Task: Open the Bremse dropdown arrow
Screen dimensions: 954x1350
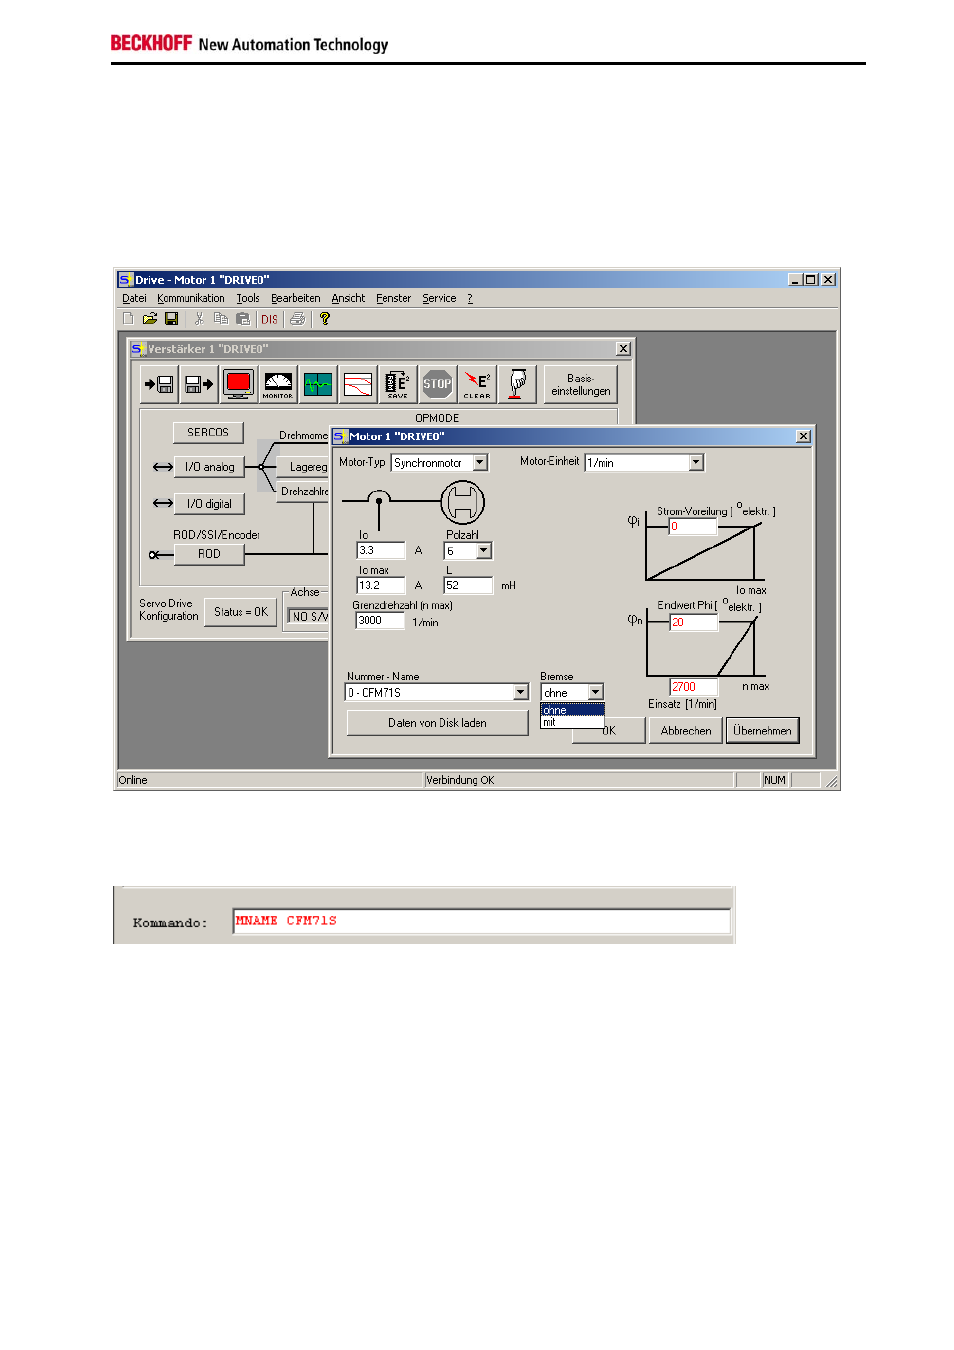Action: [x=596, y=692]
